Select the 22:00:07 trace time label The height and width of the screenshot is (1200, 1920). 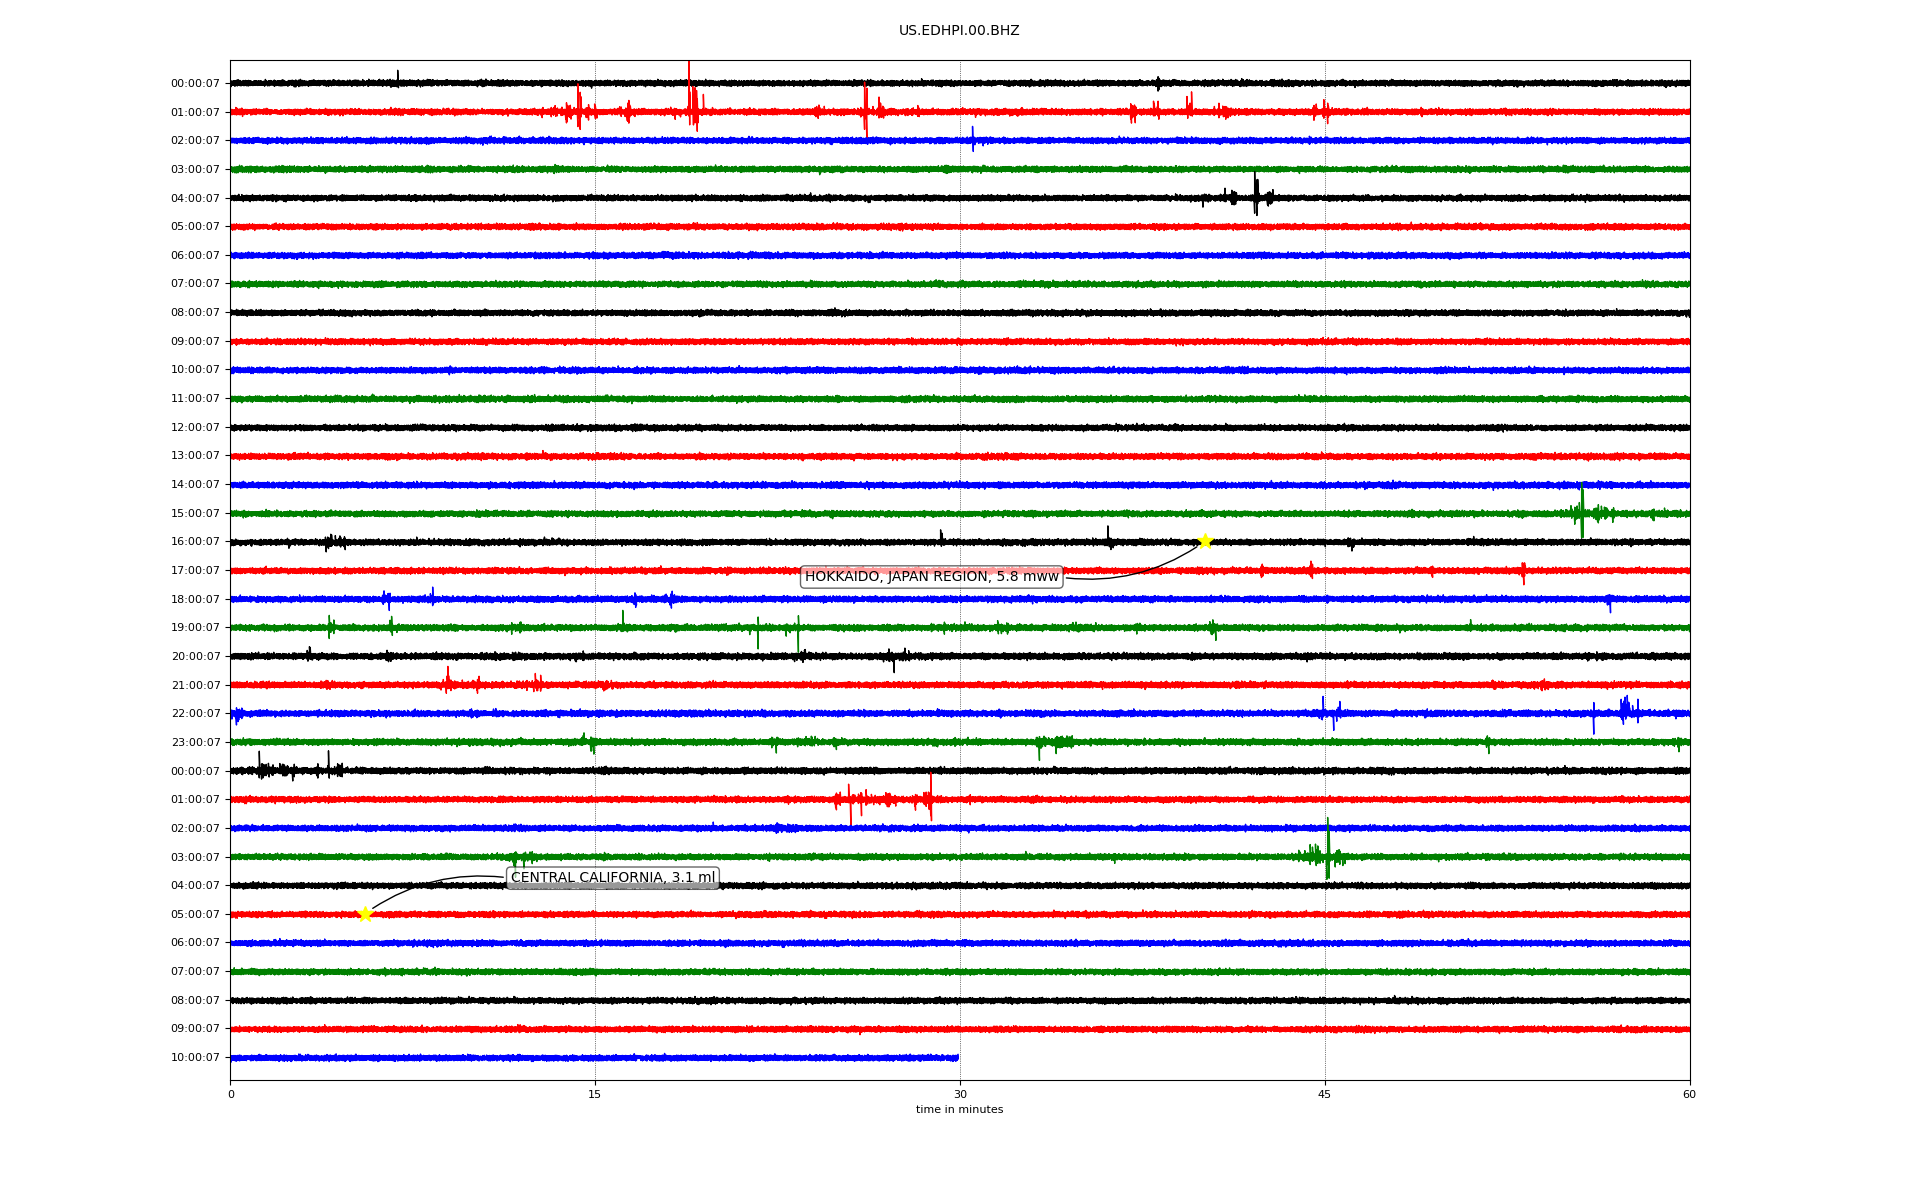(x=195, y=714)
